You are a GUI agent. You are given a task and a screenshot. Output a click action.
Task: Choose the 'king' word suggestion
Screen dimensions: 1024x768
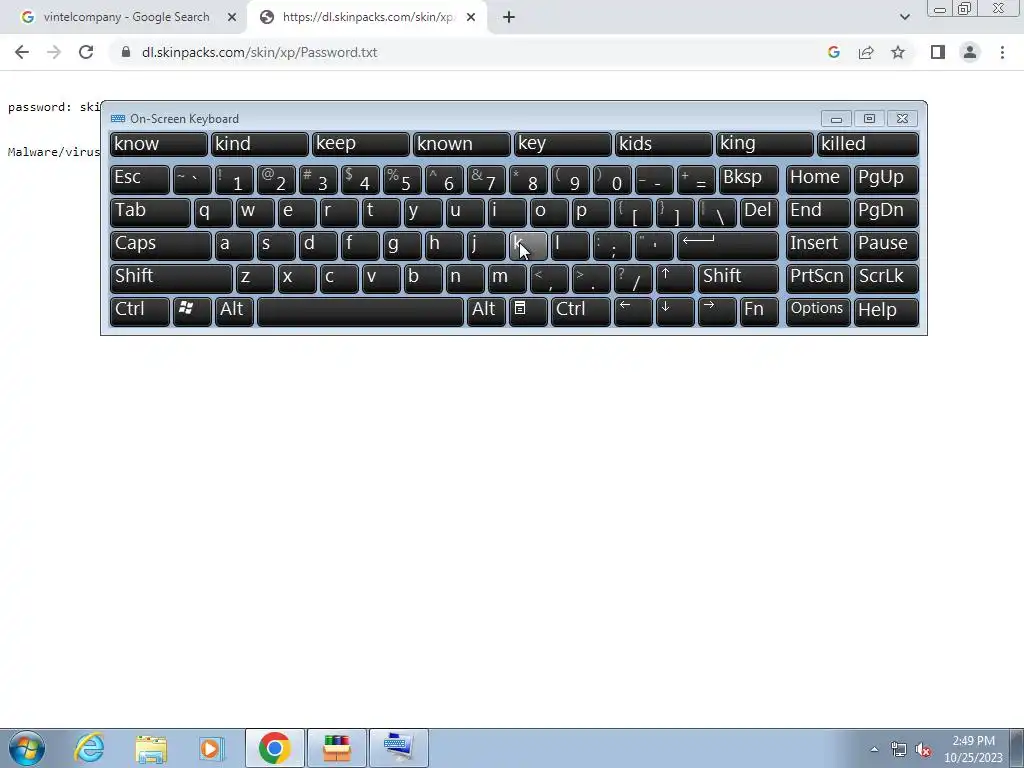765,144
